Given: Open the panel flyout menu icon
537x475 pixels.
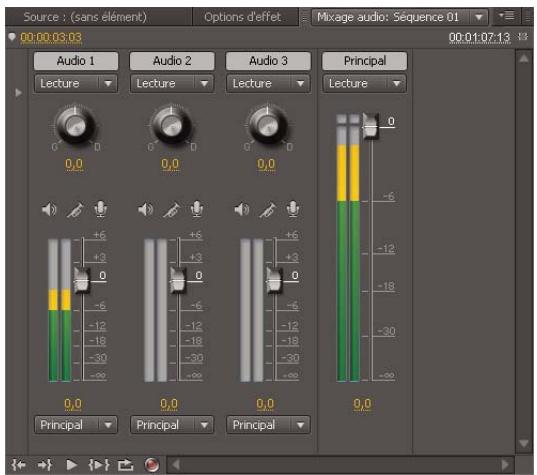Looking at the screenshot, I should (x=507, y=16).
